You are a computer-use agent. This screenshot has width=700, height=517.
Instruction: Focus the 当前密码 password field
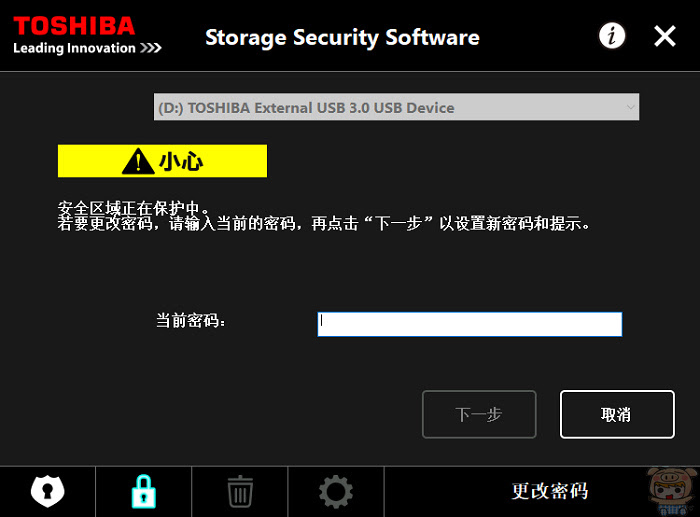pyautogui.click(x=470, y=324)
